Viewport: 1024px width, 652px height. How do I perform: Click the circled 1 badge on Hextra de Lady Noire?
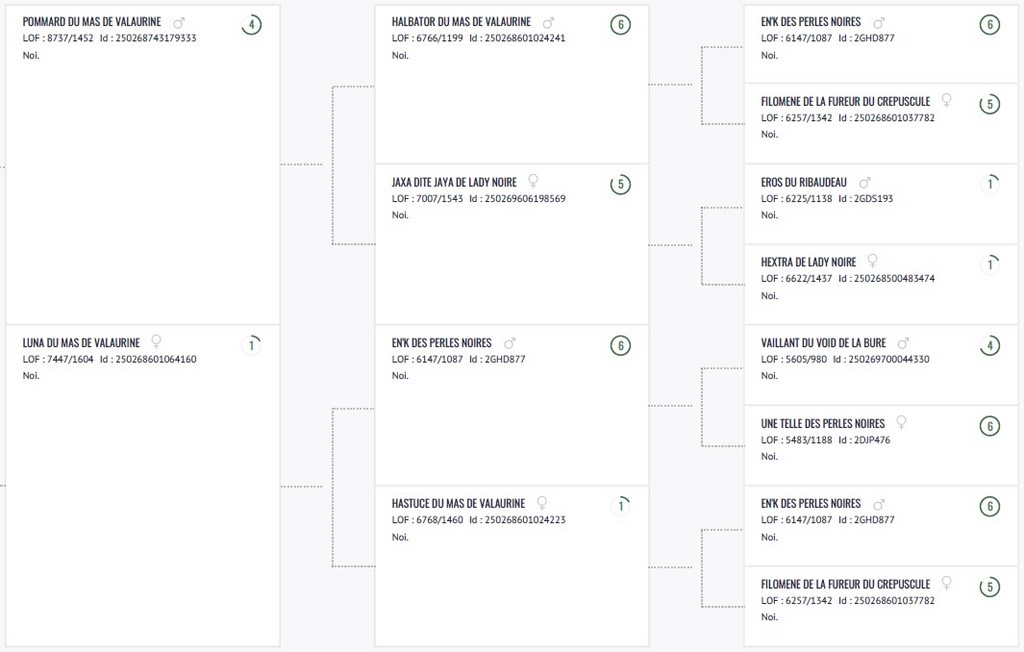pyautogui.click(x=990, y=265)
